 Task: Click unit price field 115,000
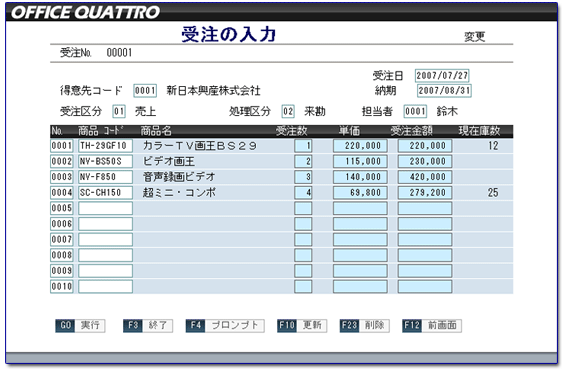(x=360, y=161)
